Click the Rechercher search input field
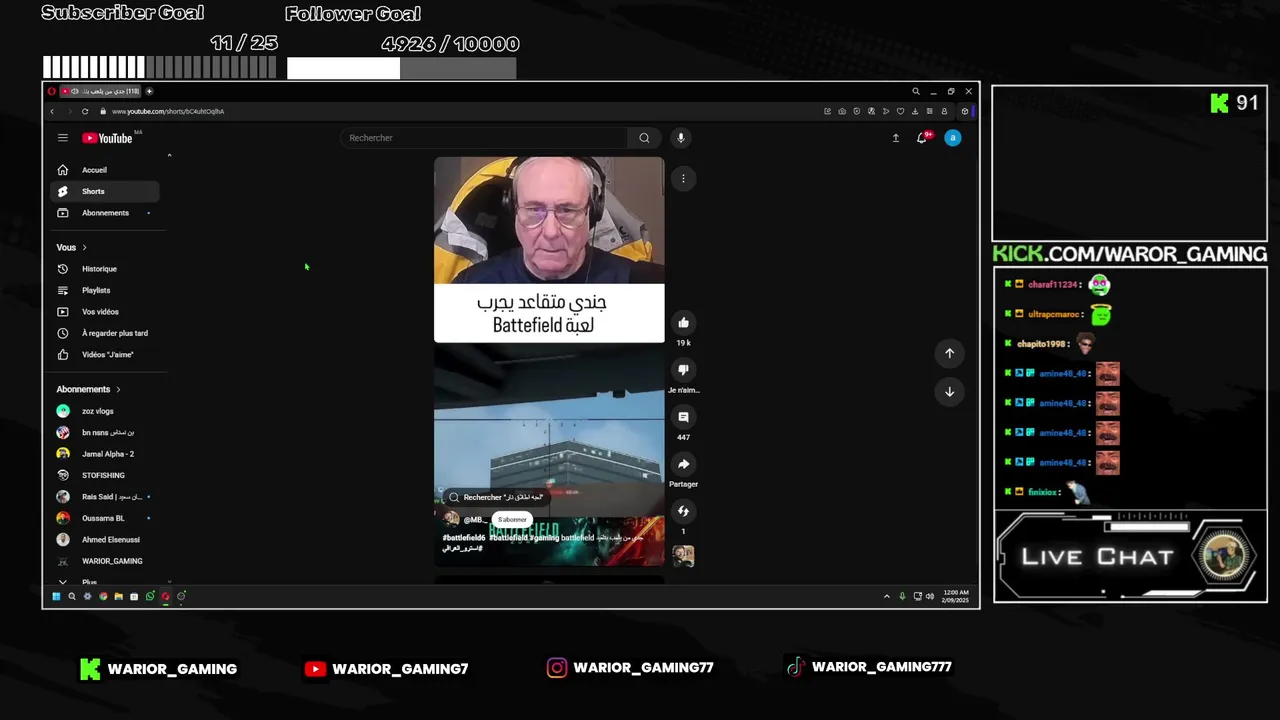This screenshot has width=1280, height=720. pyautogui.click(x=485, y=138)
